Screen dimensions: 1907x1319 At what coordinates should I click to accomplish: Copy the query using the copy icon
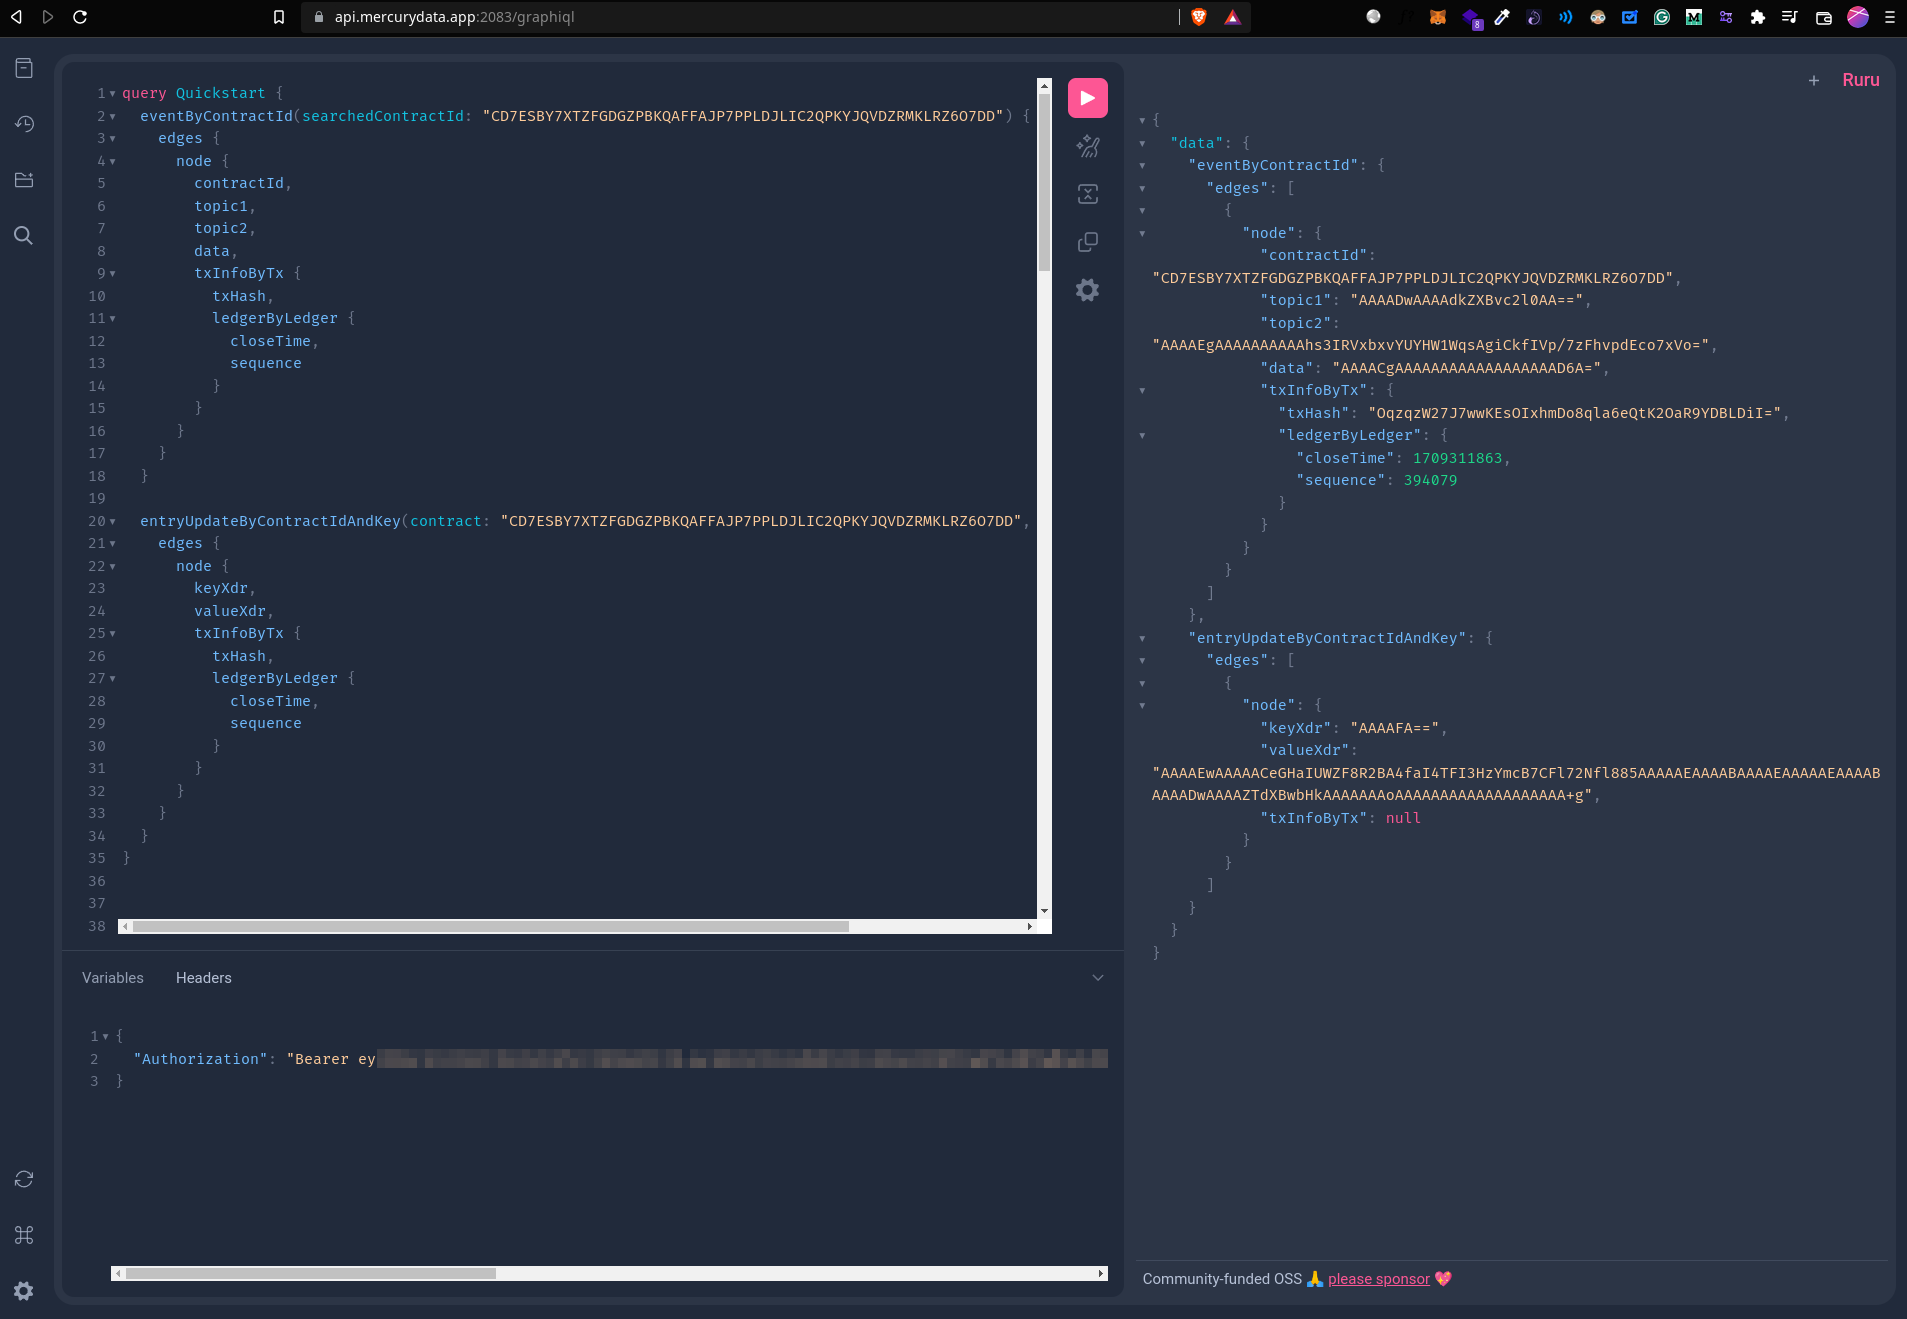coord(1087,242)
